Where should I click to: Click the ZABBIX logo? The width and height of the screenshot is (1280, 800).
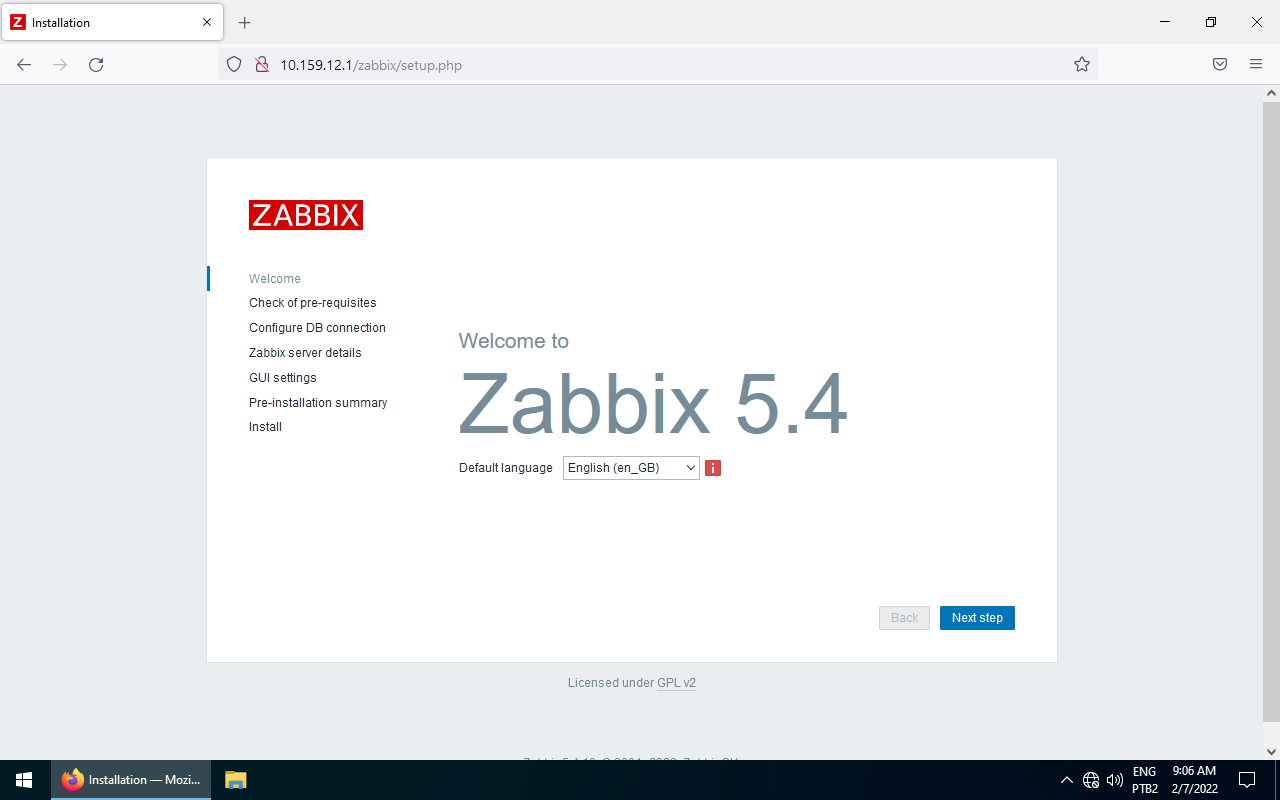click(306, 214)
